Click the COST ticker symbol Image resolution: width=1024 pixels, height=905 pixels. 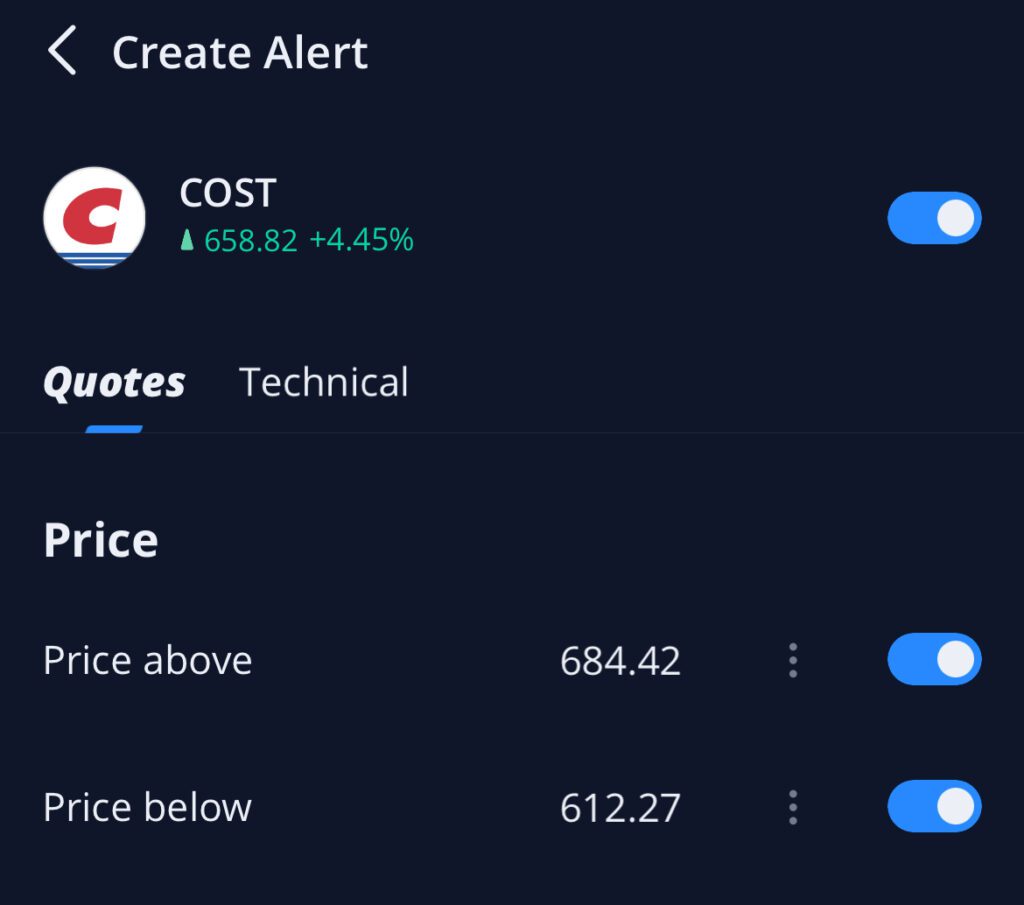227,193
